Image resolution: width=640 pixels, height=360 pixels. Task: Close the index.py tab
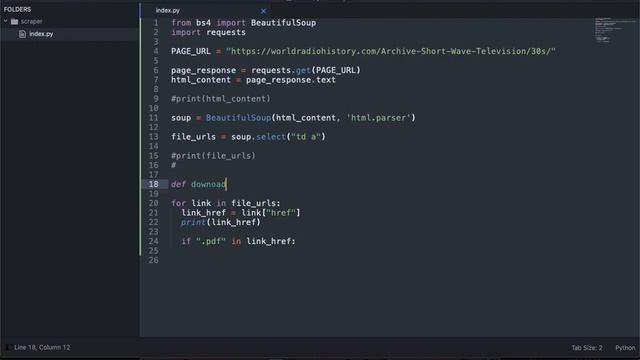coord(263,11)
